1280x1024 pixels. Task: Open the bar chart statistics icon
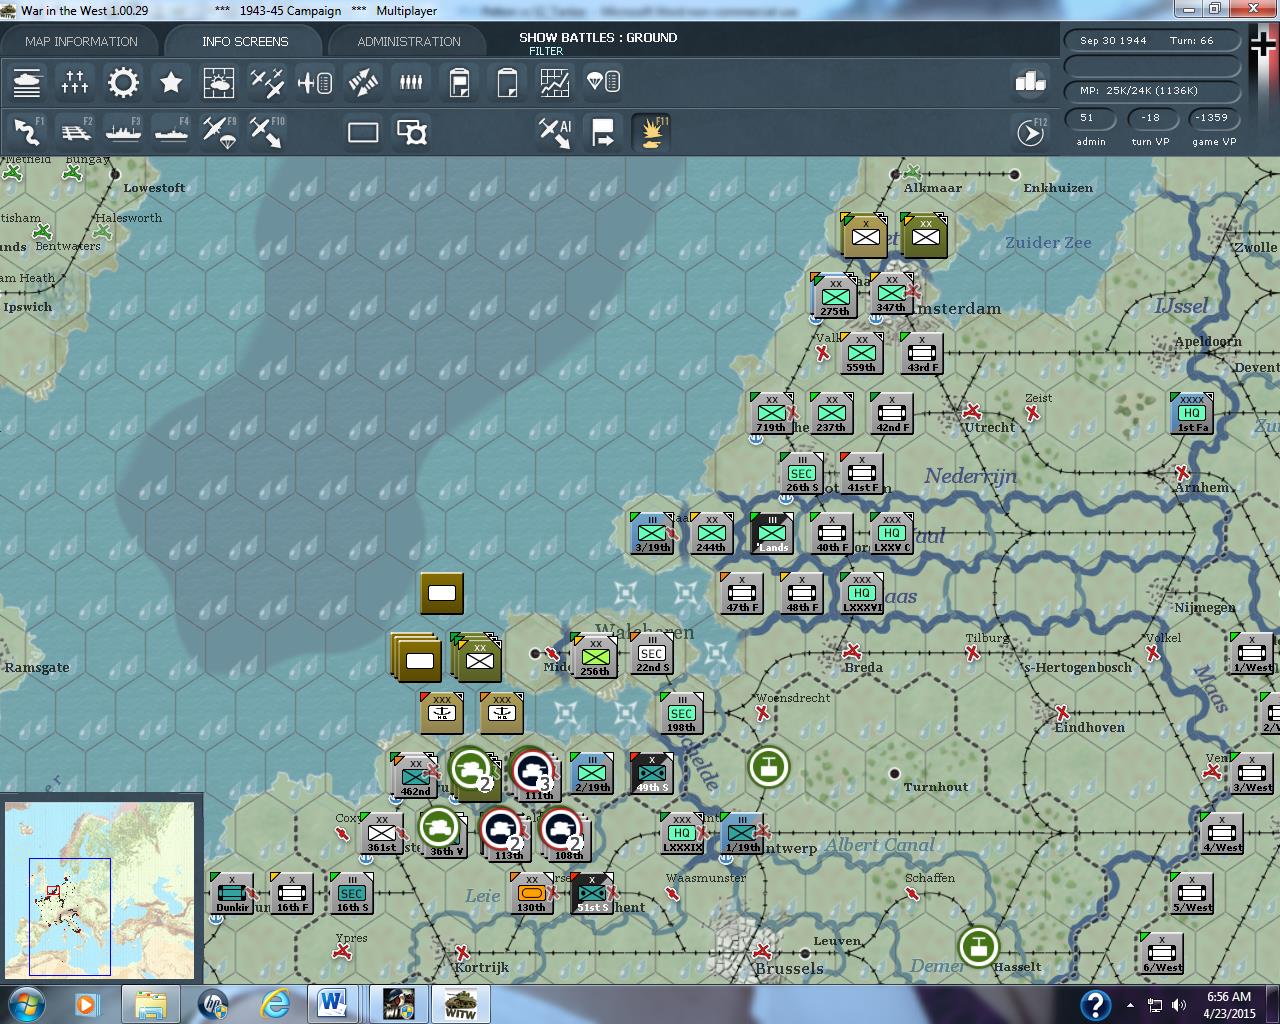[x=1030, y=81]
